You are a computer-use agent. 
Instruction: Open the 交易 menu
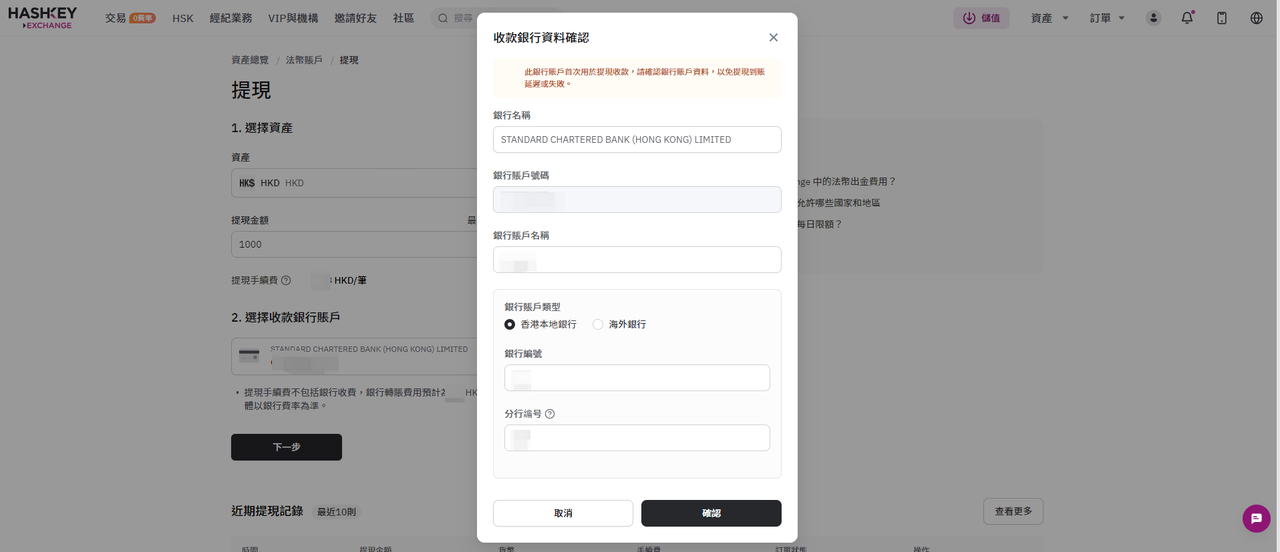point(115,18)
